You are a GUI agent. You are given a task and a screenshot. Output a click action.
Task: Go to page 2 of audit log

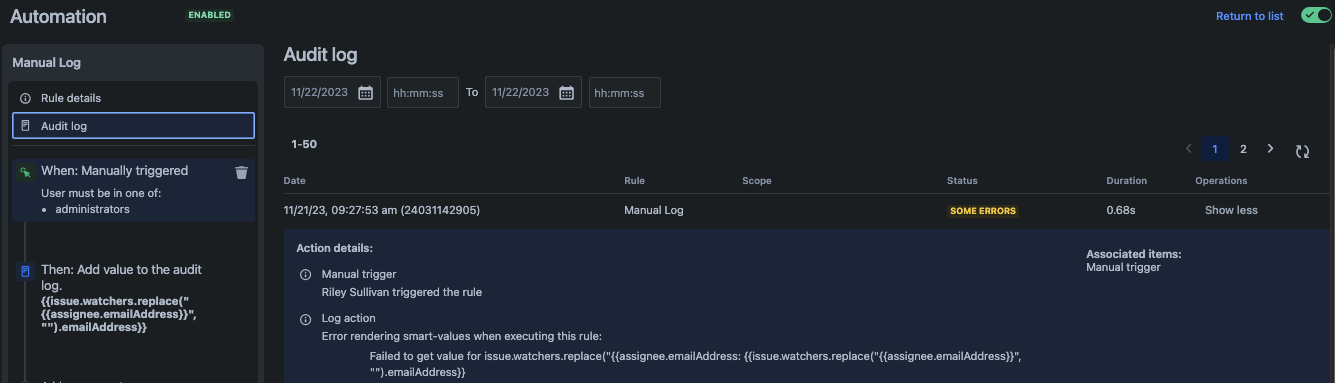coord(1243,149)
